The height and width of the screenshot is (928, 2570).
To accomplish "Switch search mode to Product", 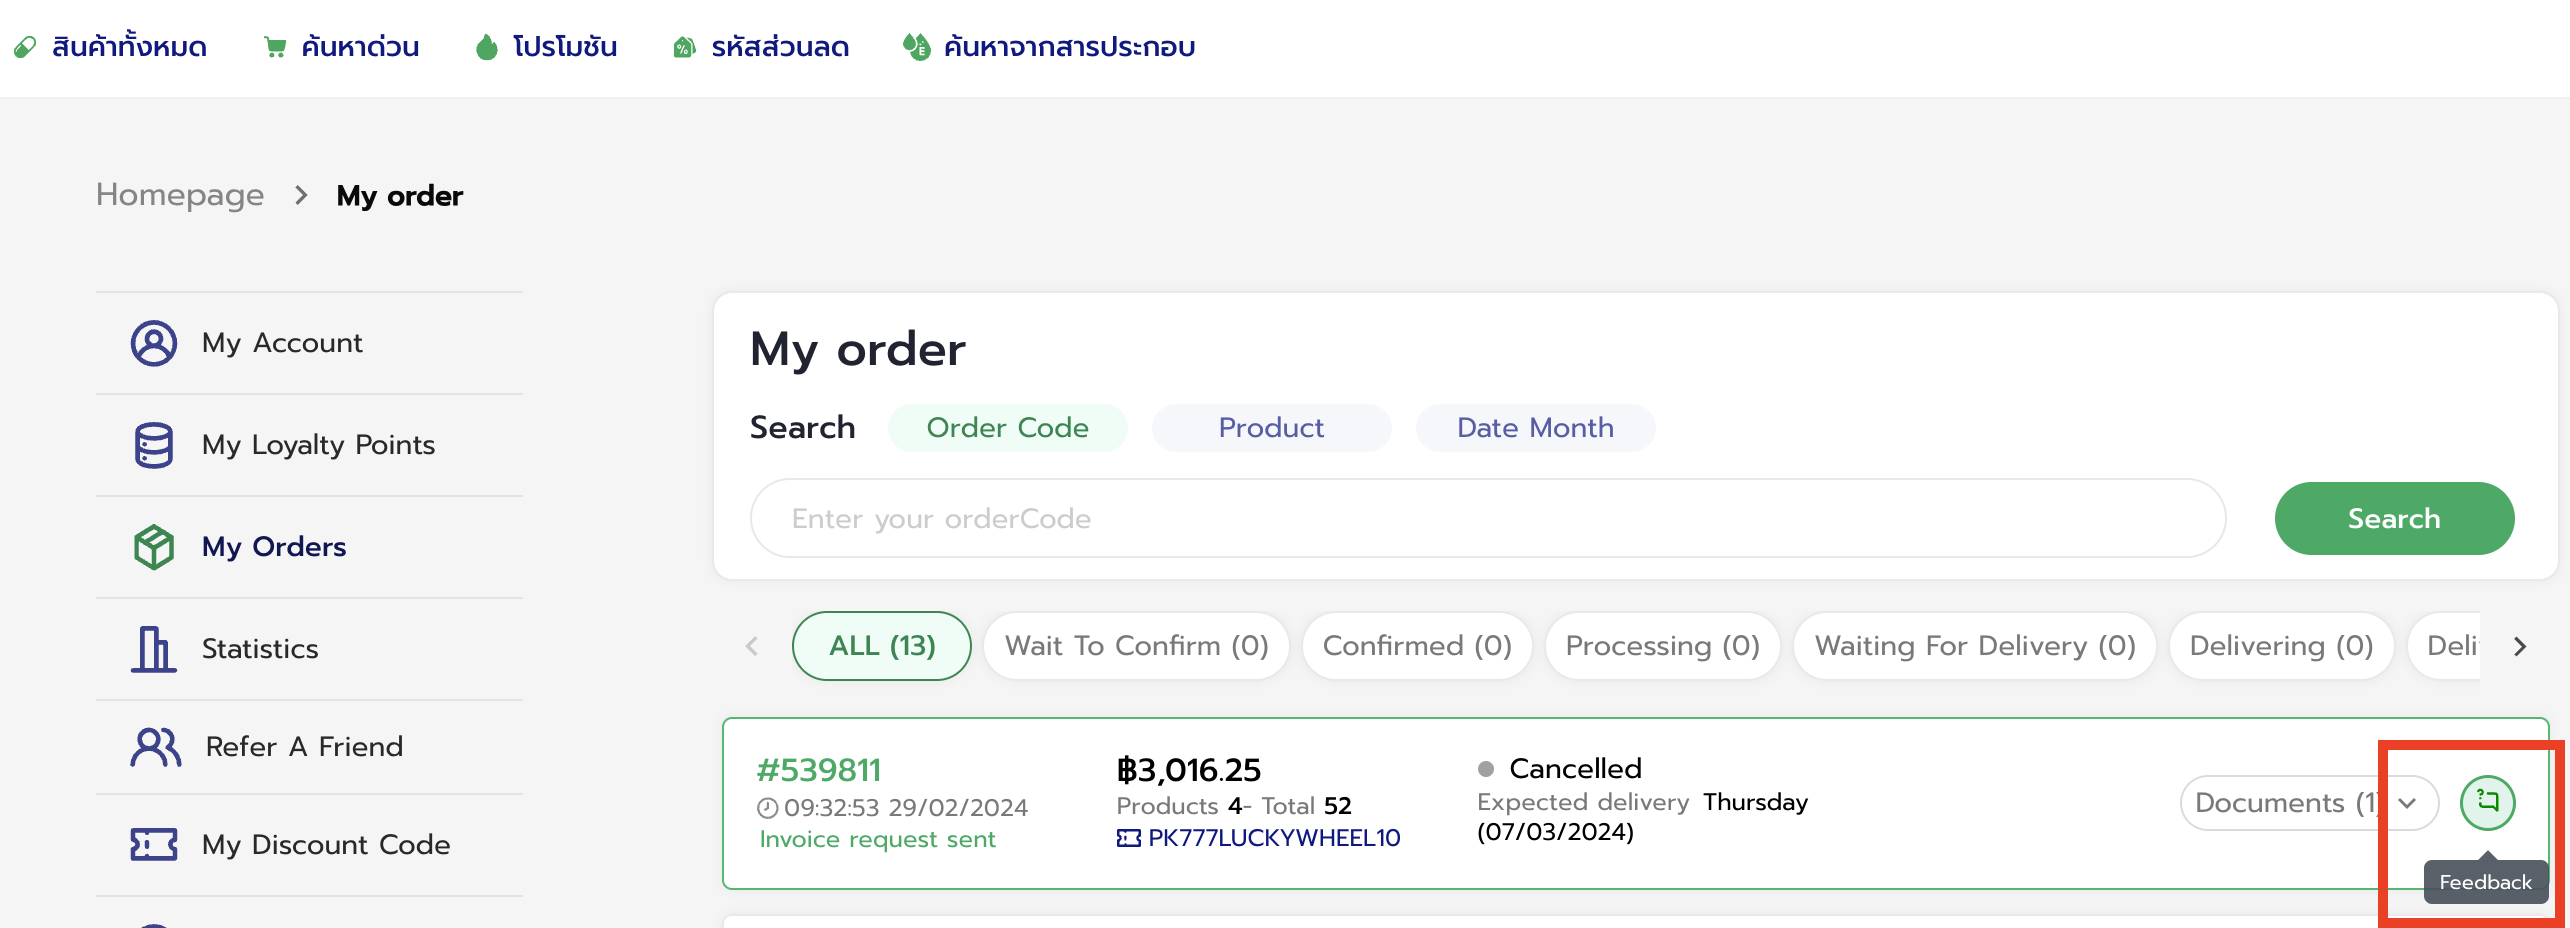I will tap(1271, 428).
